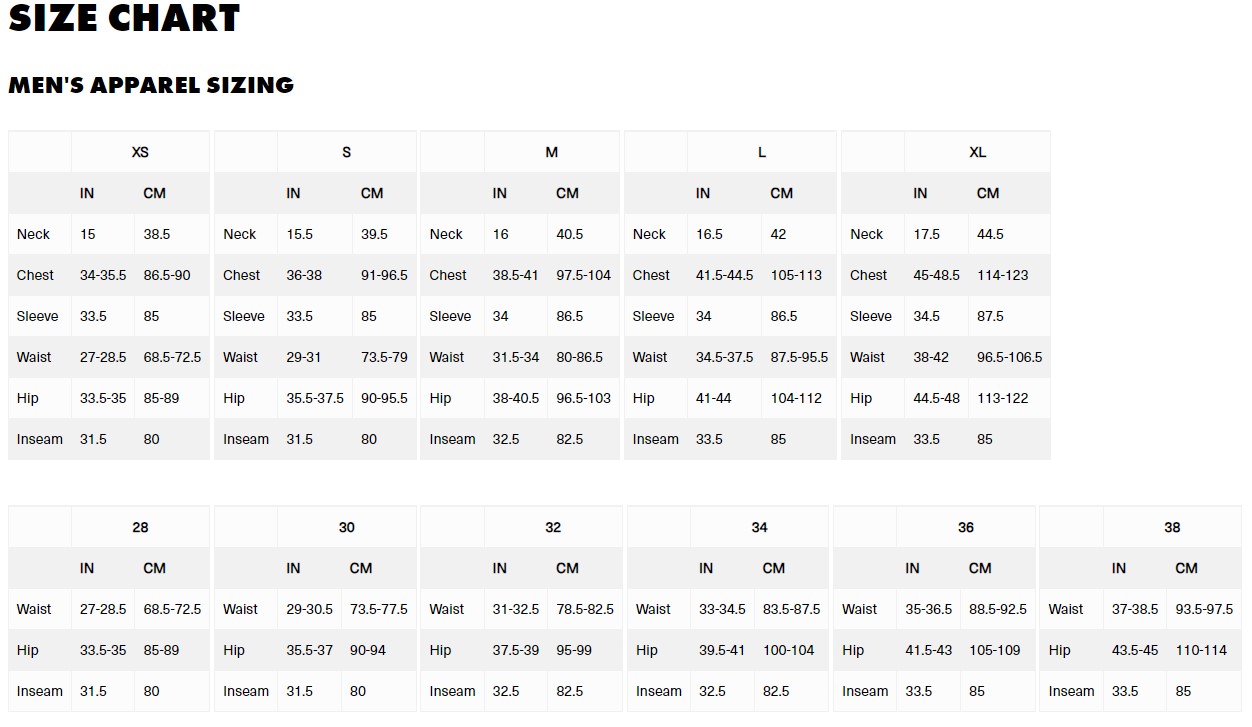
Task: Click the Neck row label in XS table
Action: (33, 234)
